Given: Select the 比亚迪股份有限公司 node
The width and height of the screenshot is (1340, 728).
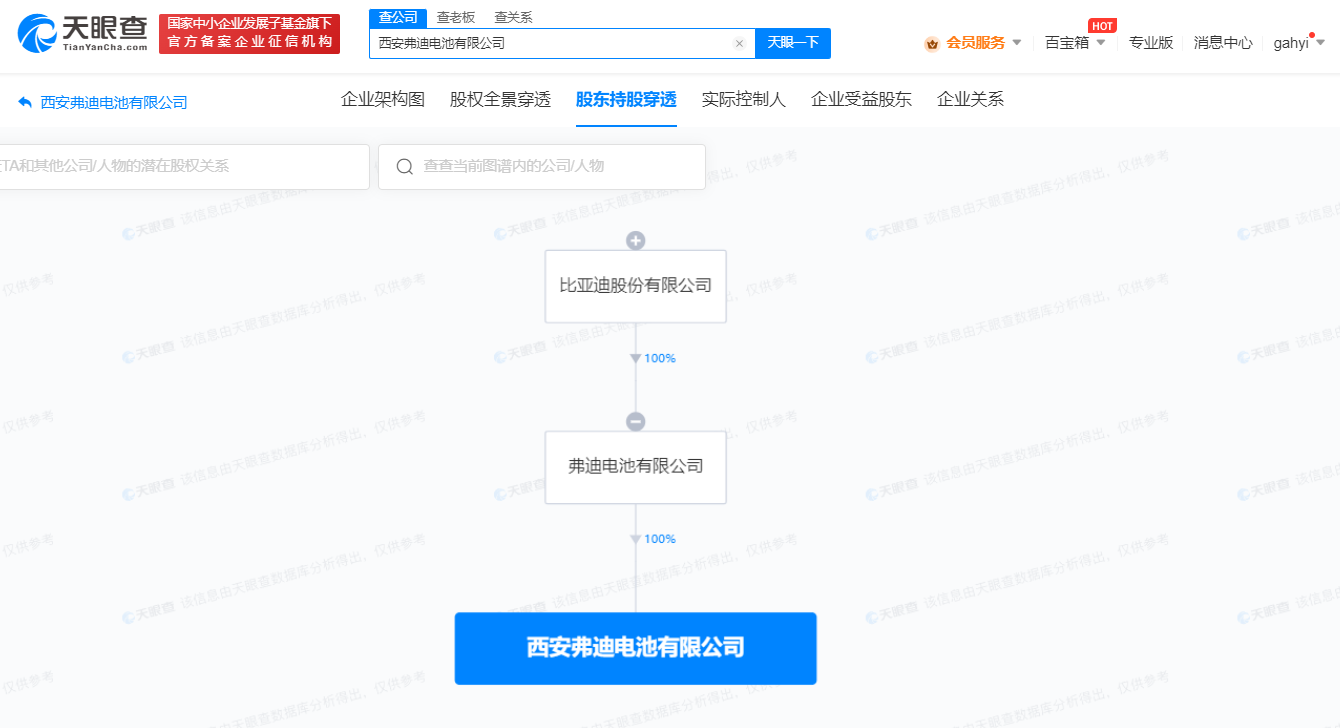Looking at the screenshot, I should [x=635, y=286].
